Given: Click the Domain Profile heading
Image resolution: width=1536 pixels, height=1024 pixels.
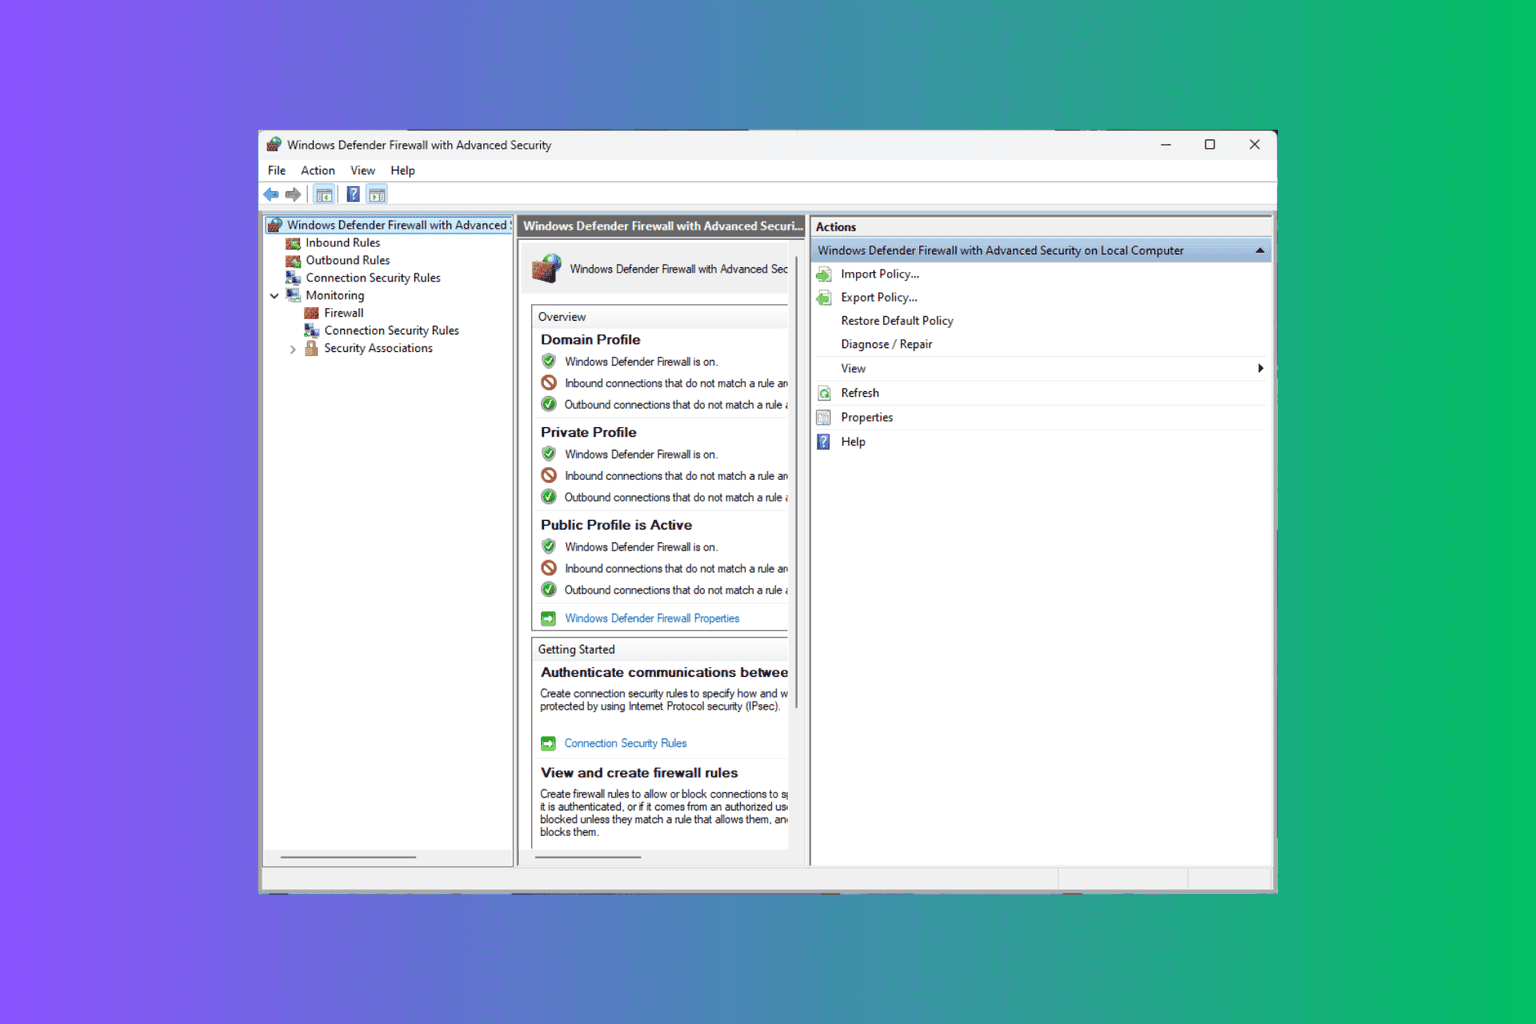Looking at the screenshot, I should (590, 340).
